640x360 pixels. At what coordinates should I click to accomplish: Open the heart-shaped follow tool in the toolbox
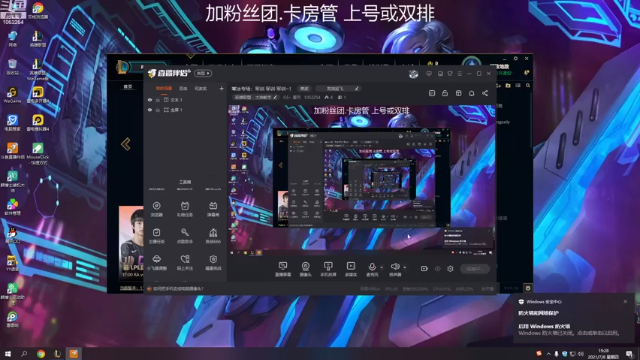(185, 262)
